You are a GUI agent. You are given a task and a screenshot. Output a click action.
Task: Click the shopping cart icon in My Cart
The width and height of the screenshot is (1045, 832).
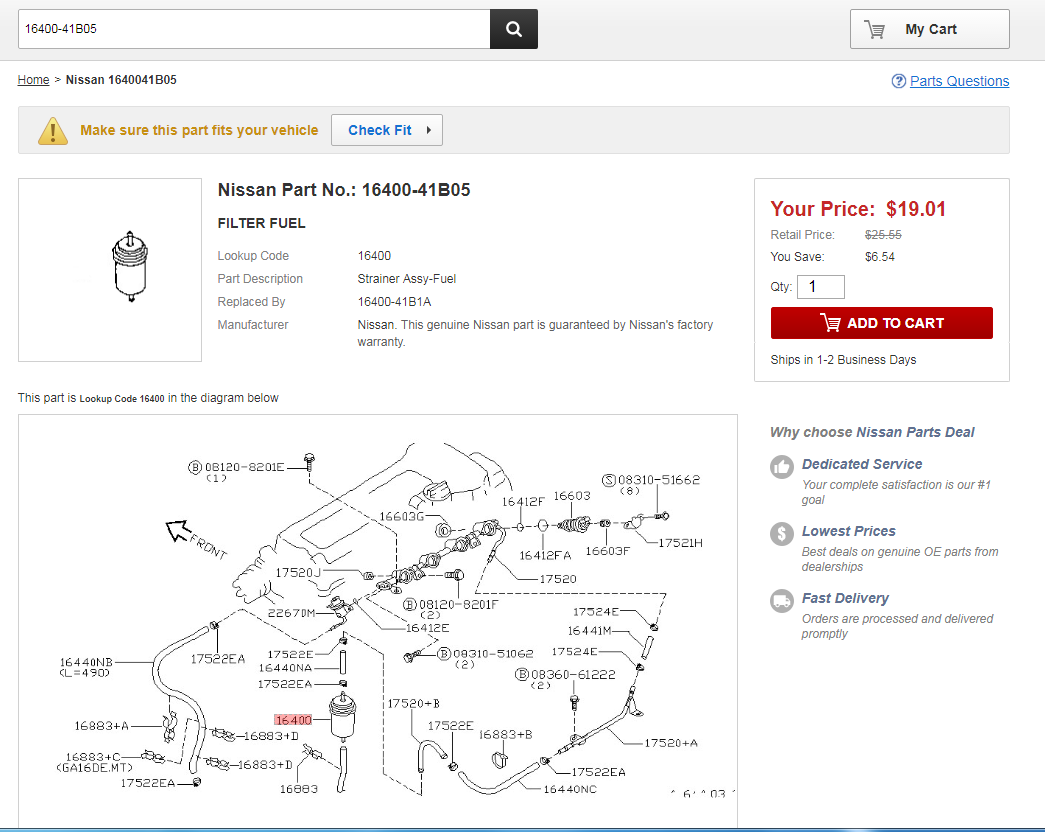click(x=875, y=29)
